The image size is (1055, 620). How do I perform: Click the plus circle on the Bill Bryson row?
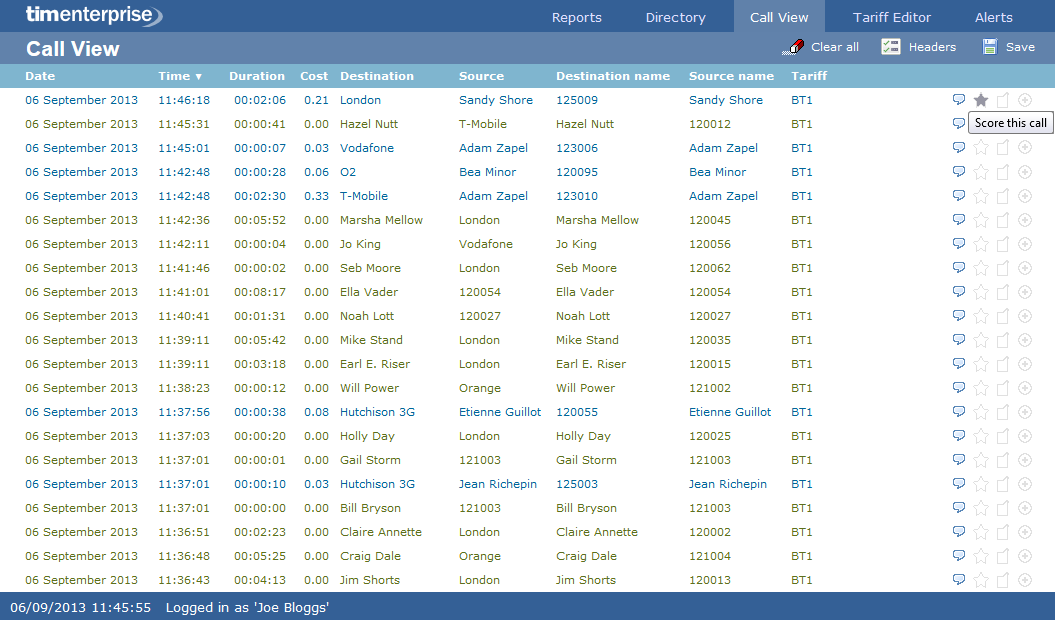1025,508
